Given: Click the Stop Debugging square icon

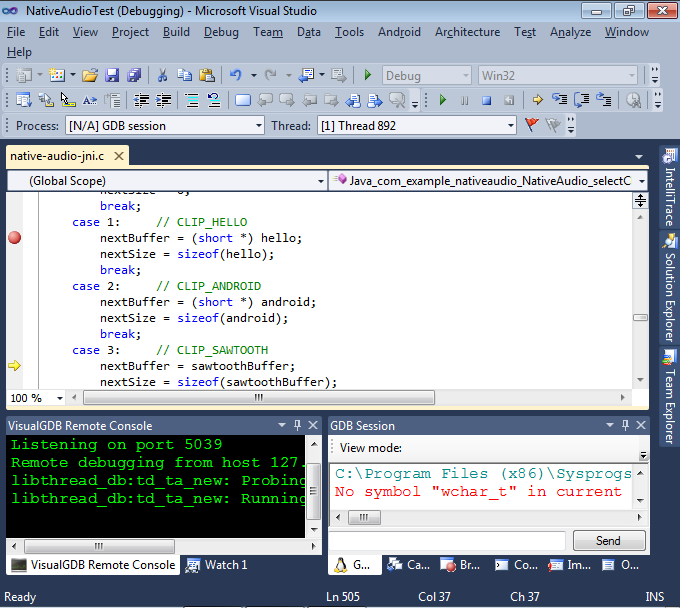Looking at the screenshot, I should pyautogui.click(x=487, y=101).
